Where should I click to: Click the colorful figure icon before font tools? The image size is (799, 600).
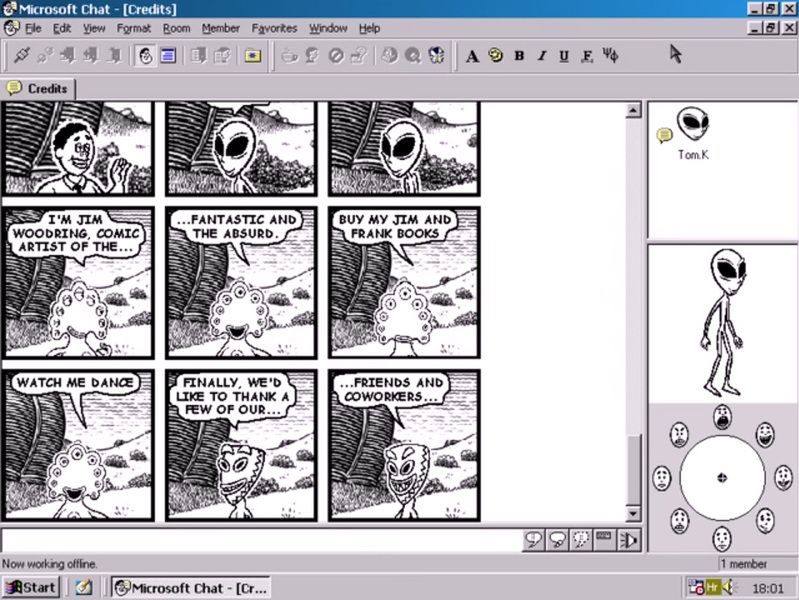437,55
